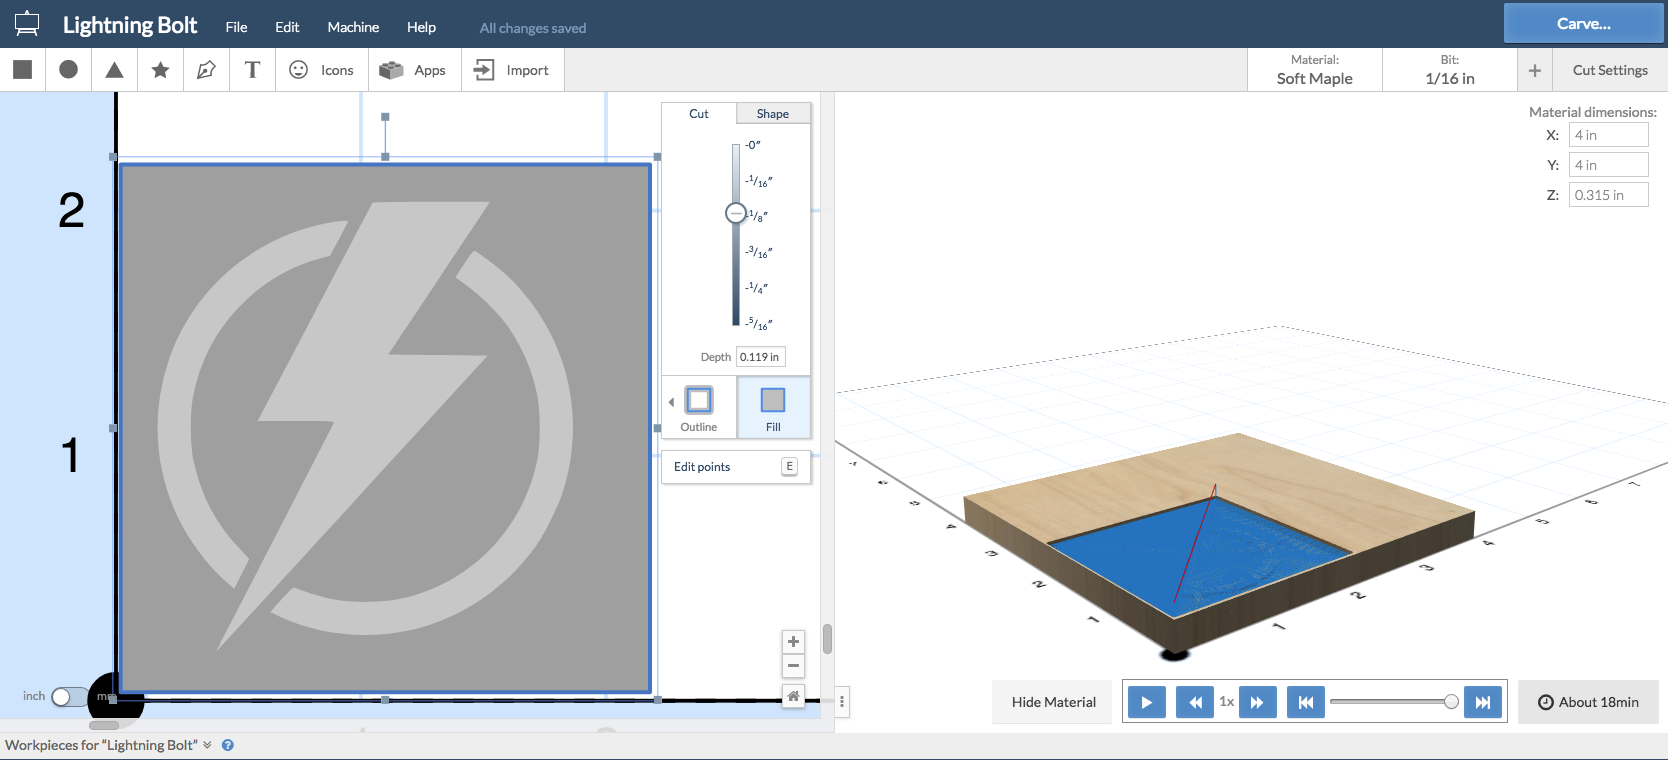Click the material Y dimension field
The image size is (1668, 760).
pyautogui.click(x=1608, y=165)
